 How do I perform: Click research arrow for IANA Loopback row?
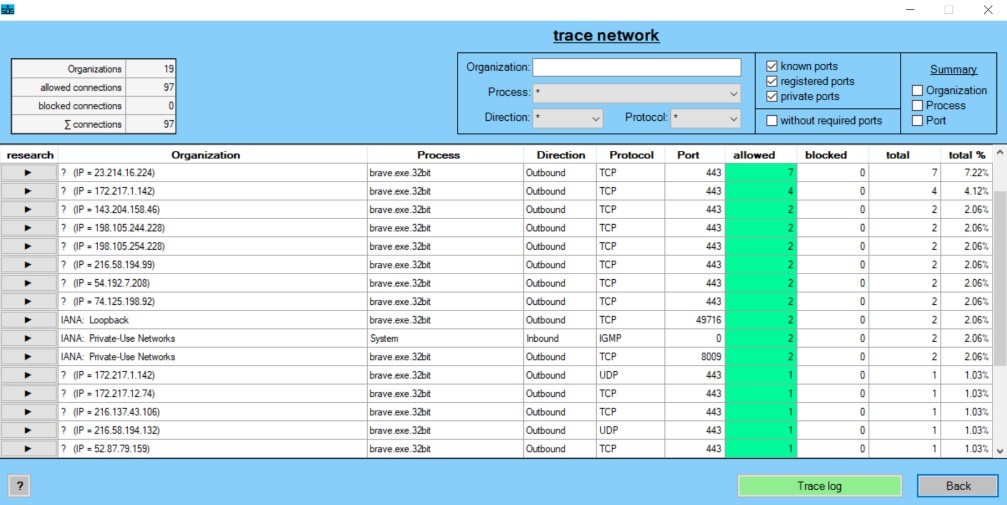28,320
